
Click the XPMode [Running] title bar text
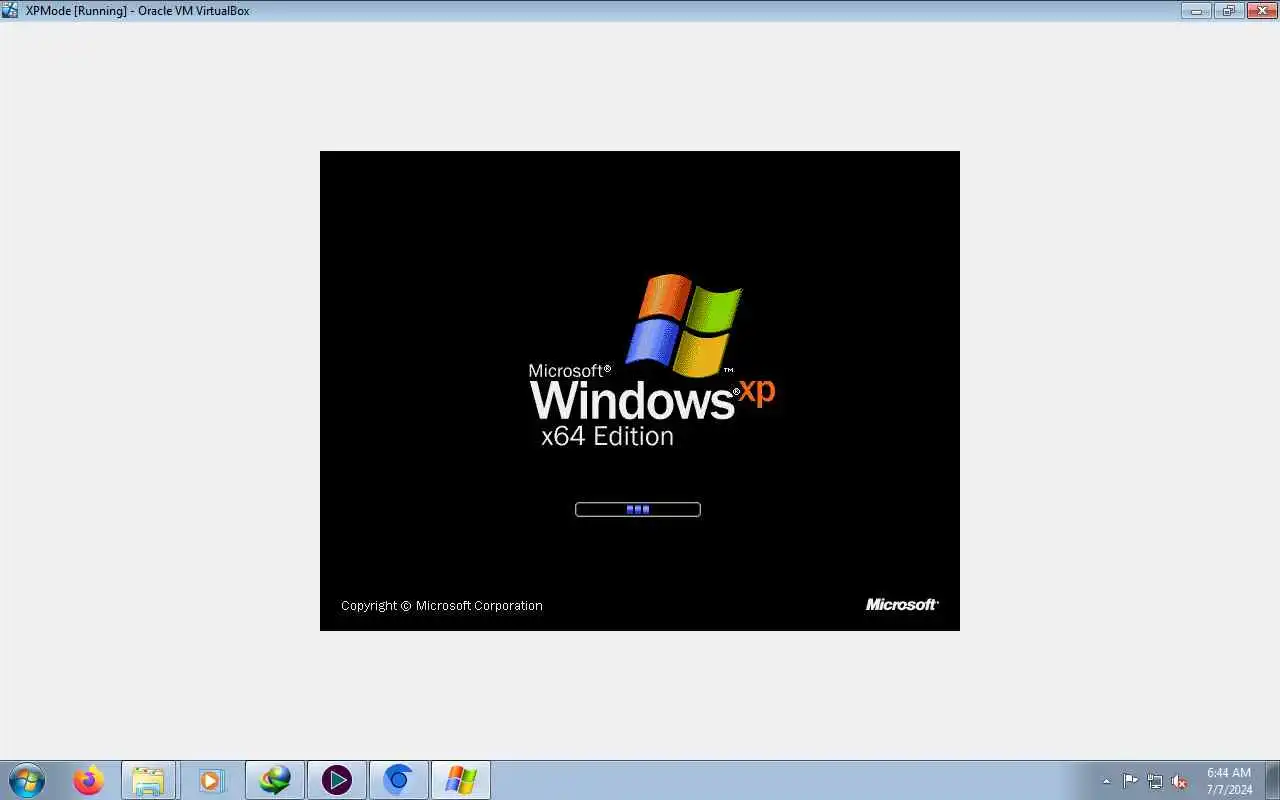coord(137,11)
